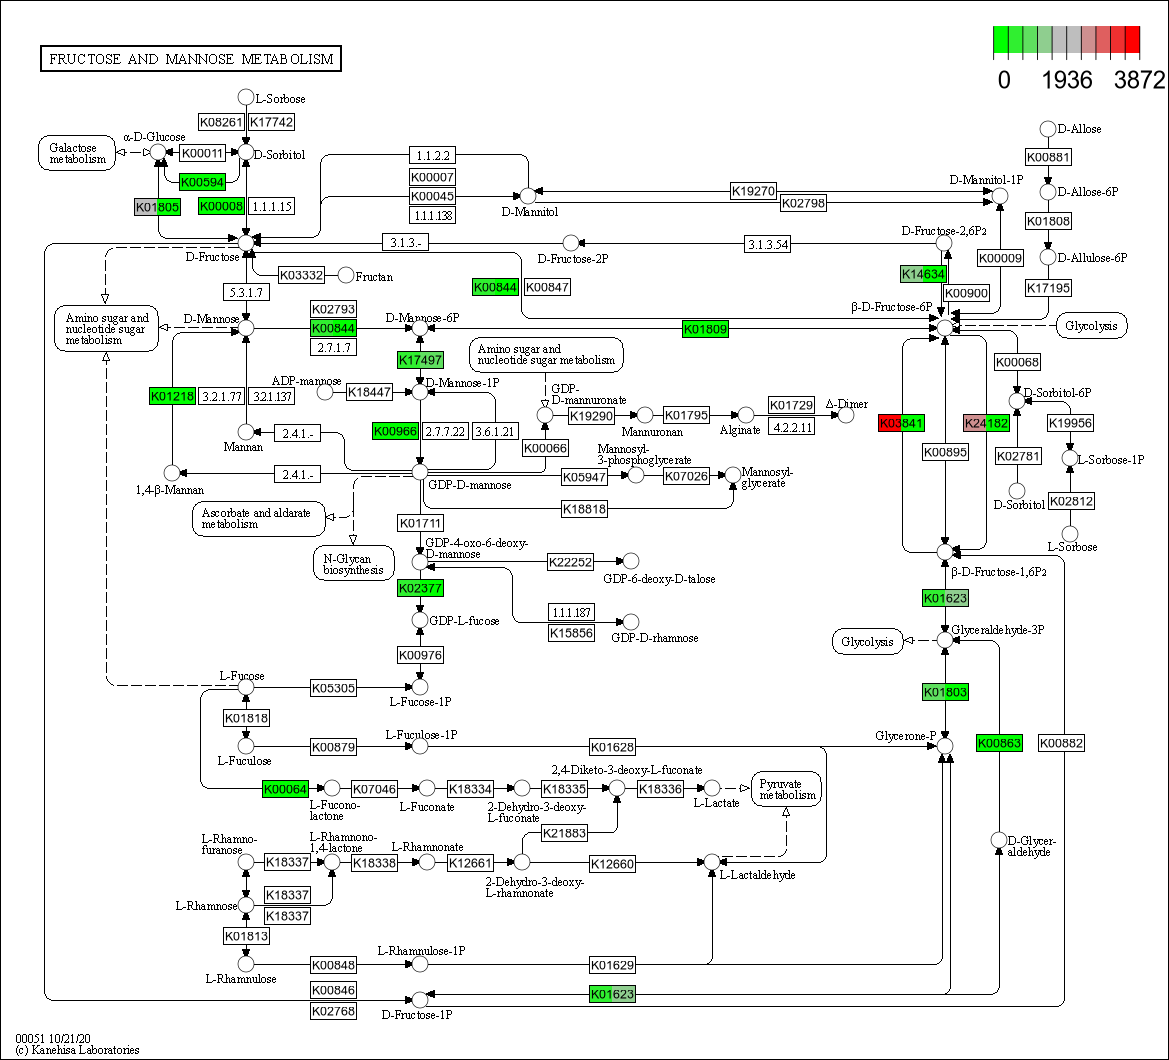The width and height of the screenshot is (1169, 1060).
Task: Select the L-Rhamnulose compound circle
Action: coord(246,964)
